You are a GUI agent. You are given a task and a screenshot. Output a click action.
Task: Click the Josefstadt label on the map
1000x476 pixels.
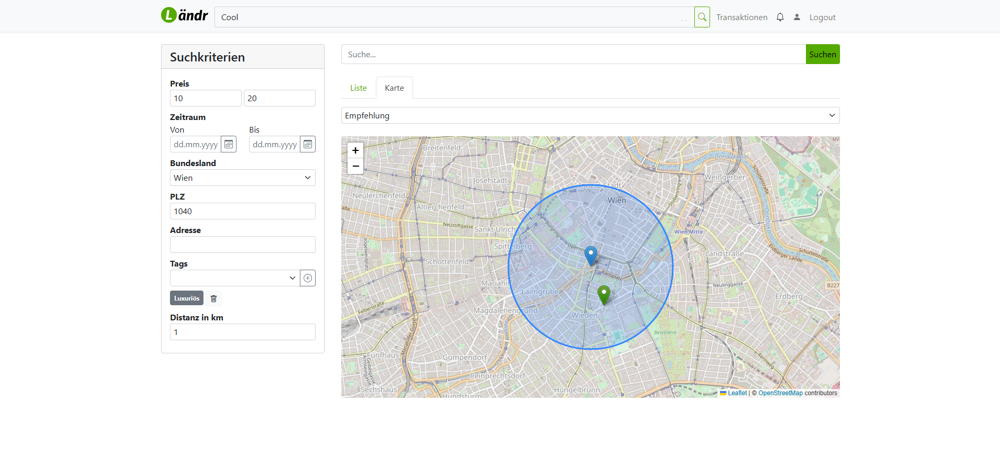(x=489, y=181)
